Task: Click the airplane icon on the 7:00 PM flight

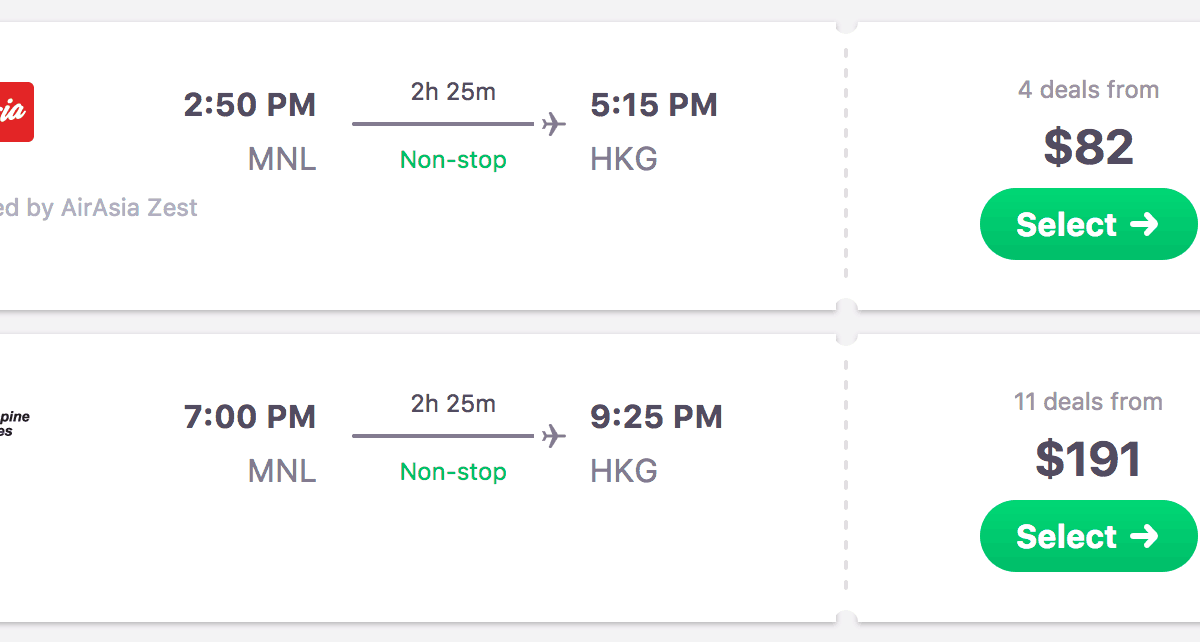Action: point(553,436)
